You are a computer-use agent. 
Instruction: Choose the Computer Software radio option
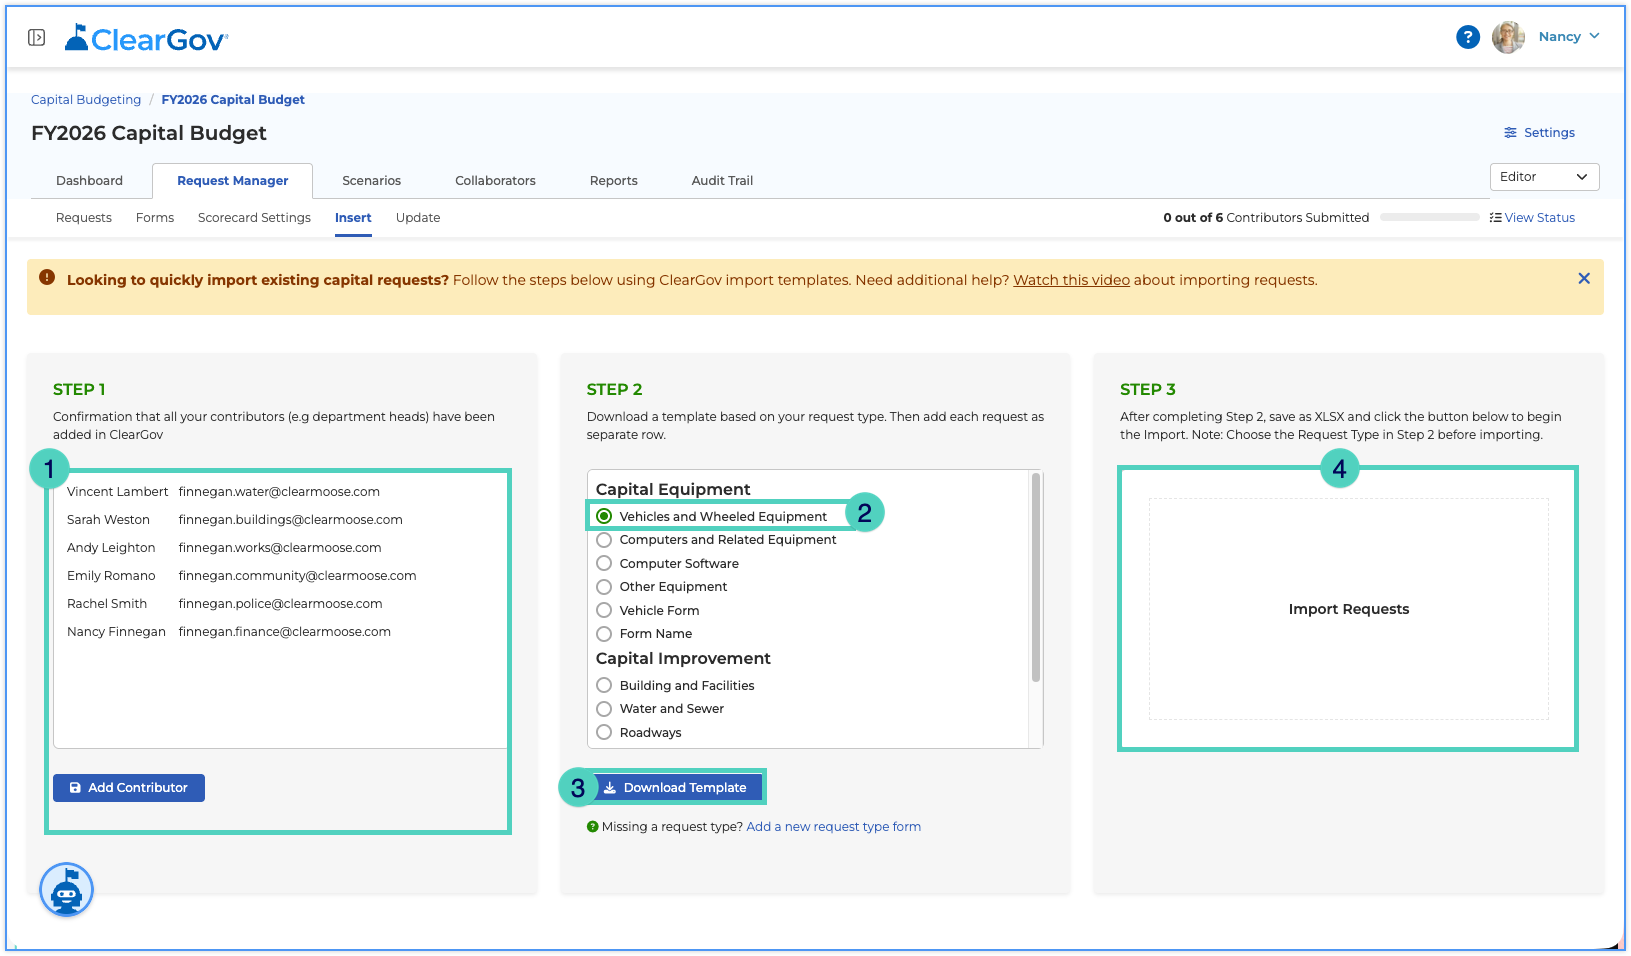coord(604,563)
